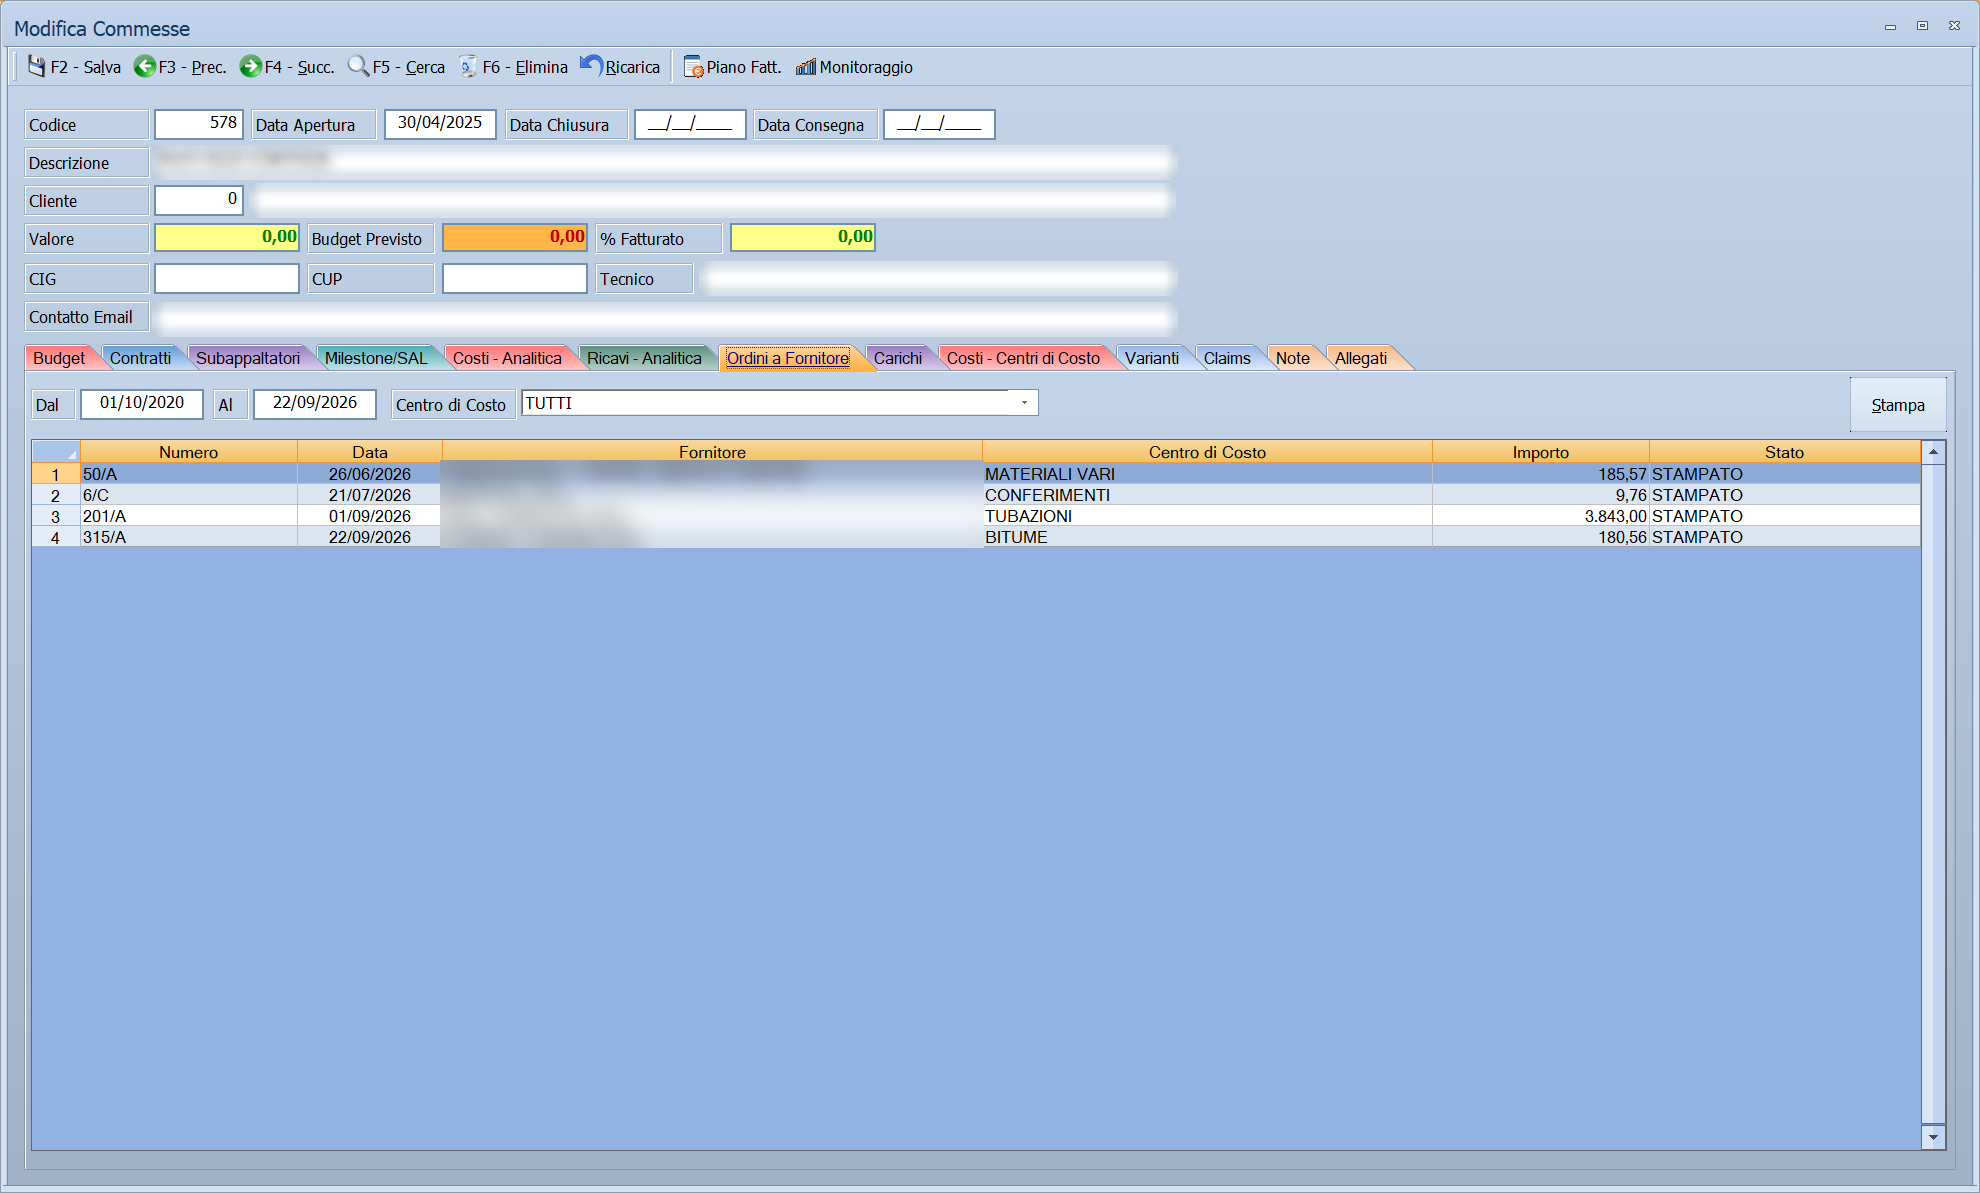Click the table scrollbar up arrow

click(1933, 452)
